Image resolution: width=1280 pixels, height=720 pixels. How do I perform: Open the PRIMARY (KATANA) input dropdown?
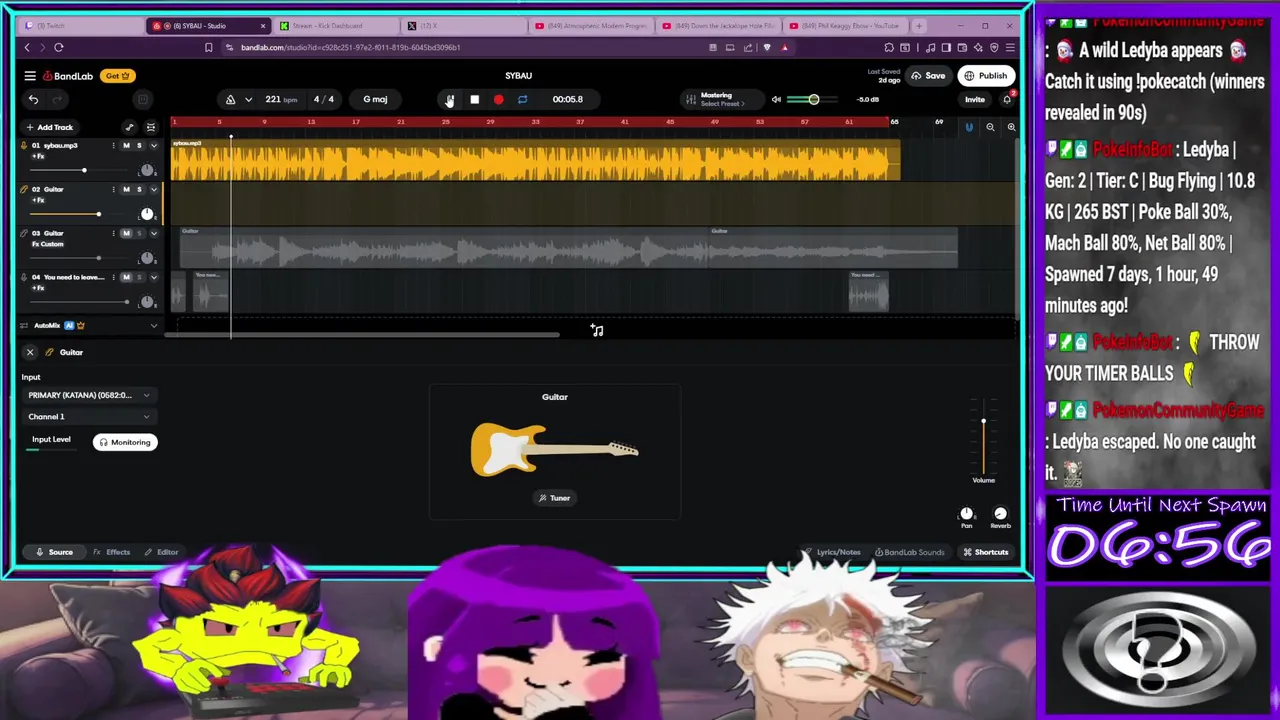coord(88,395)
